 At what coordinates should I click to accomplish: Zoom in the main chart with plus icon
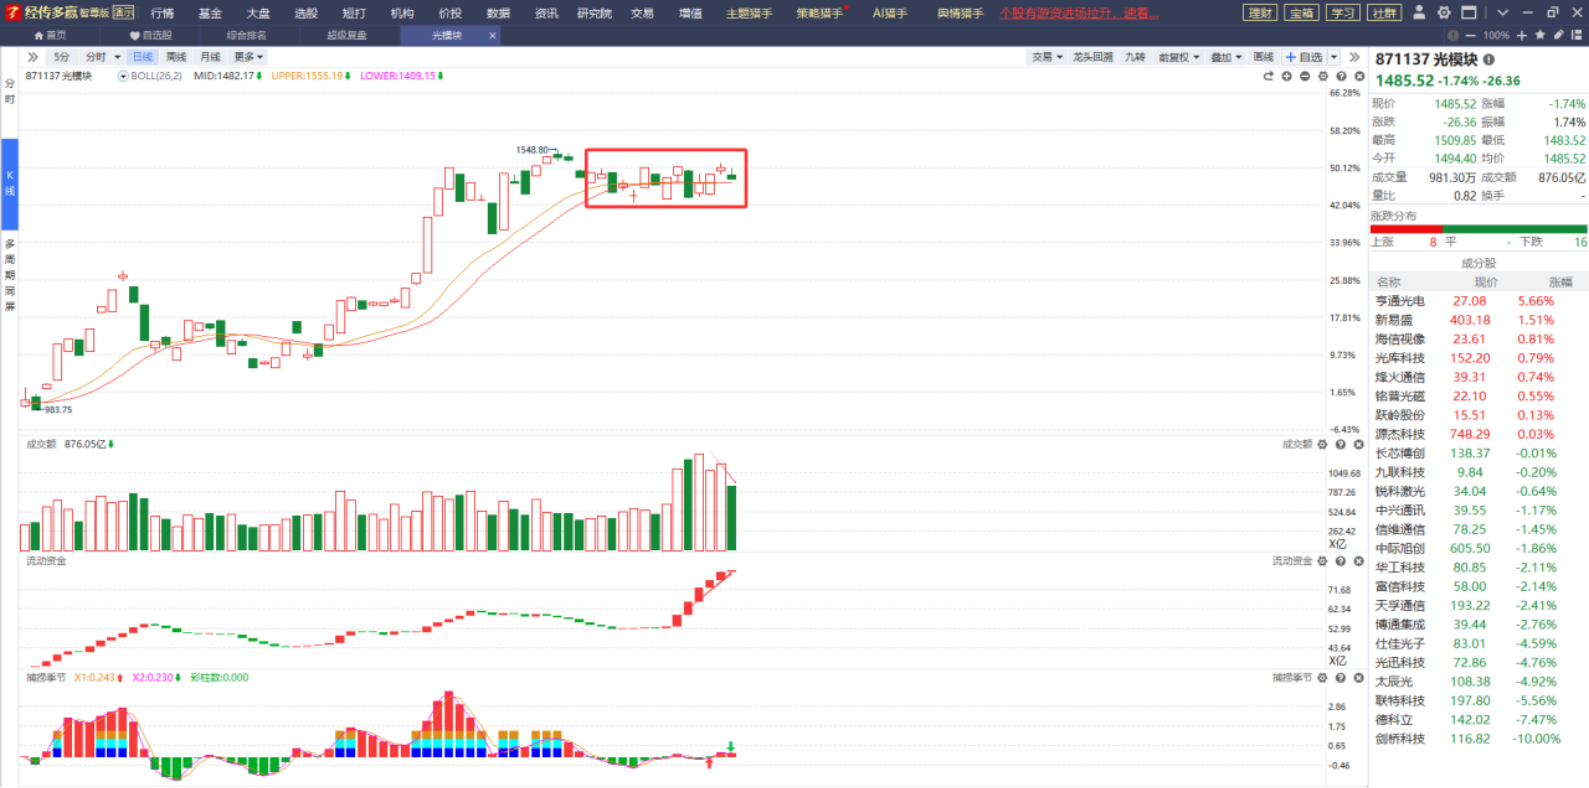1287,76
